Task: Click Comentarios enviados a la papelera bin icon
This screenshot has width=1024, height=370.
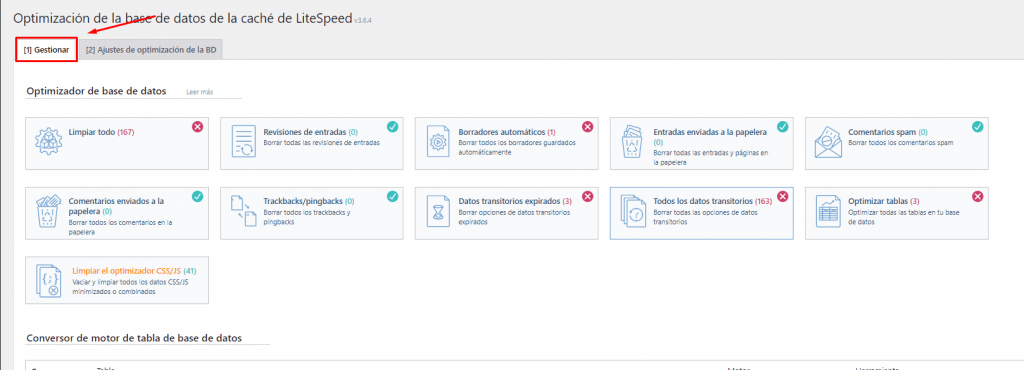Action: pos(47,211)
